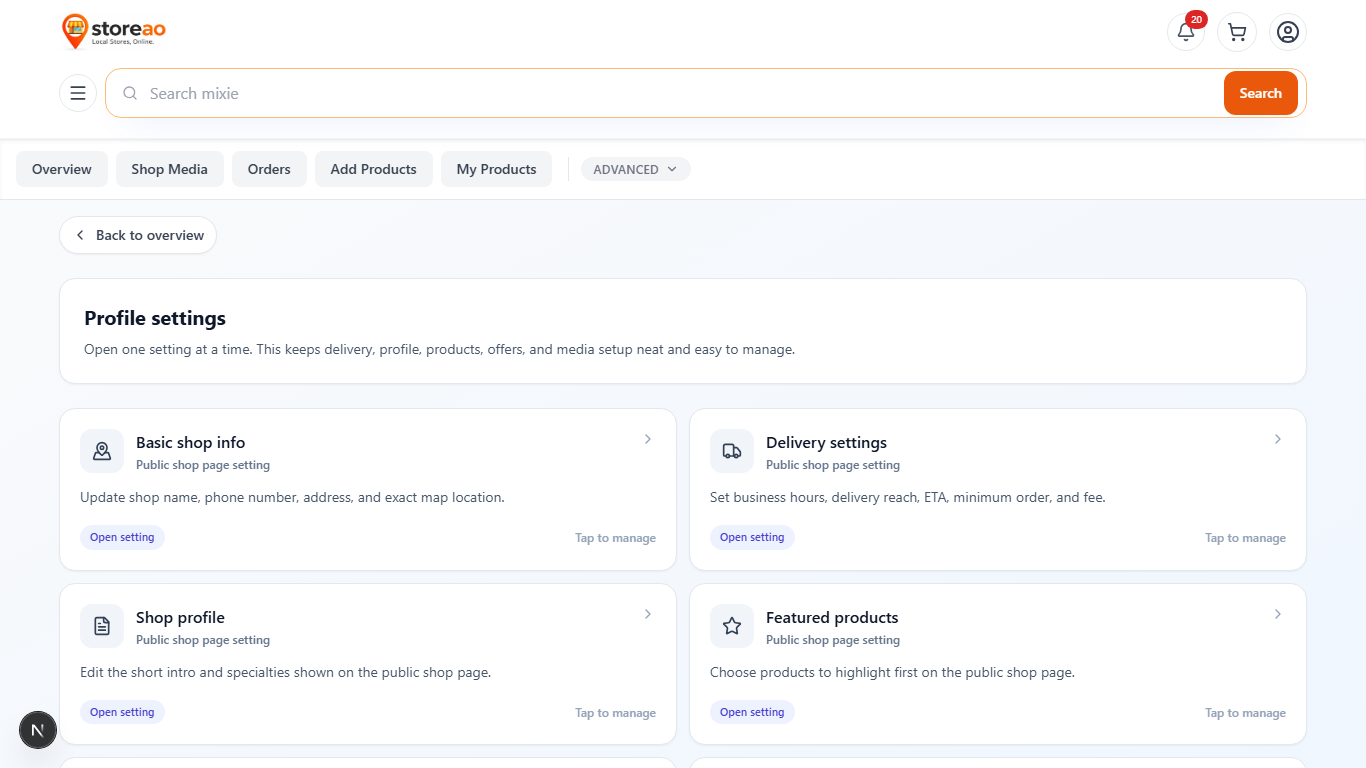Click chevron on Shop profile card

pyautogui.click(x=648, y=614)
